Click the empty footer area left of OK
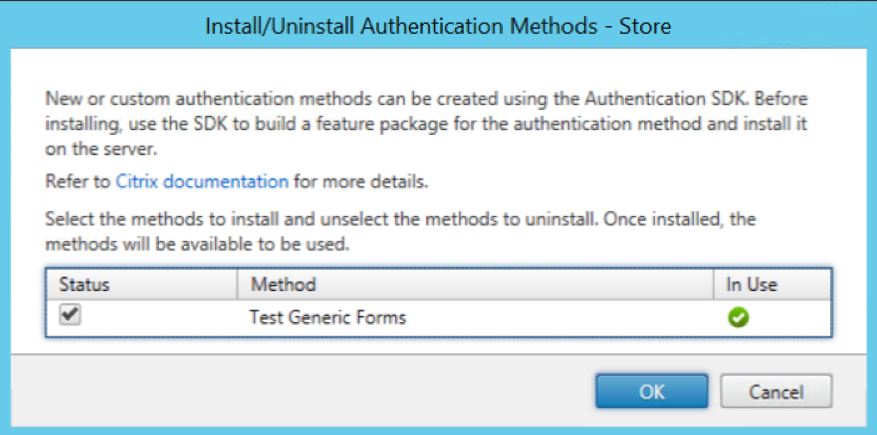Image resolution: width=877 pixels, height=435 pixels. [300, 390]
